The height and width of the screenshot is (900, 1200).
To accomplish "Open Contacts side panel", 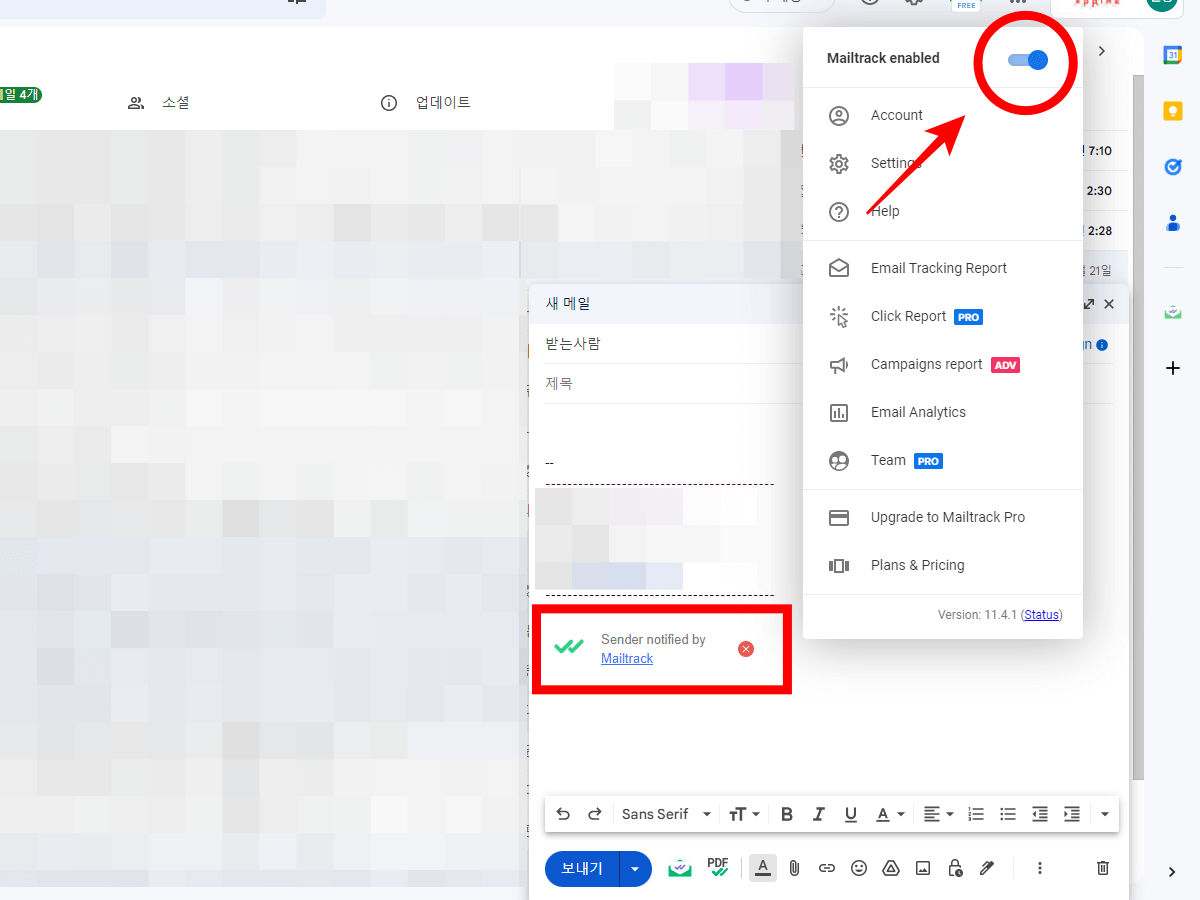I will pos(1173,223).
